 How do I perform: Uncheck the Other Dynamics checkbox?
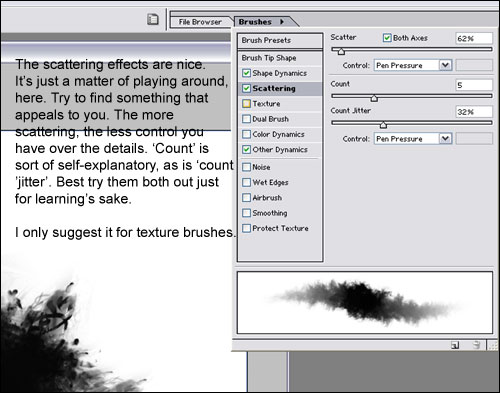[246, 150]
